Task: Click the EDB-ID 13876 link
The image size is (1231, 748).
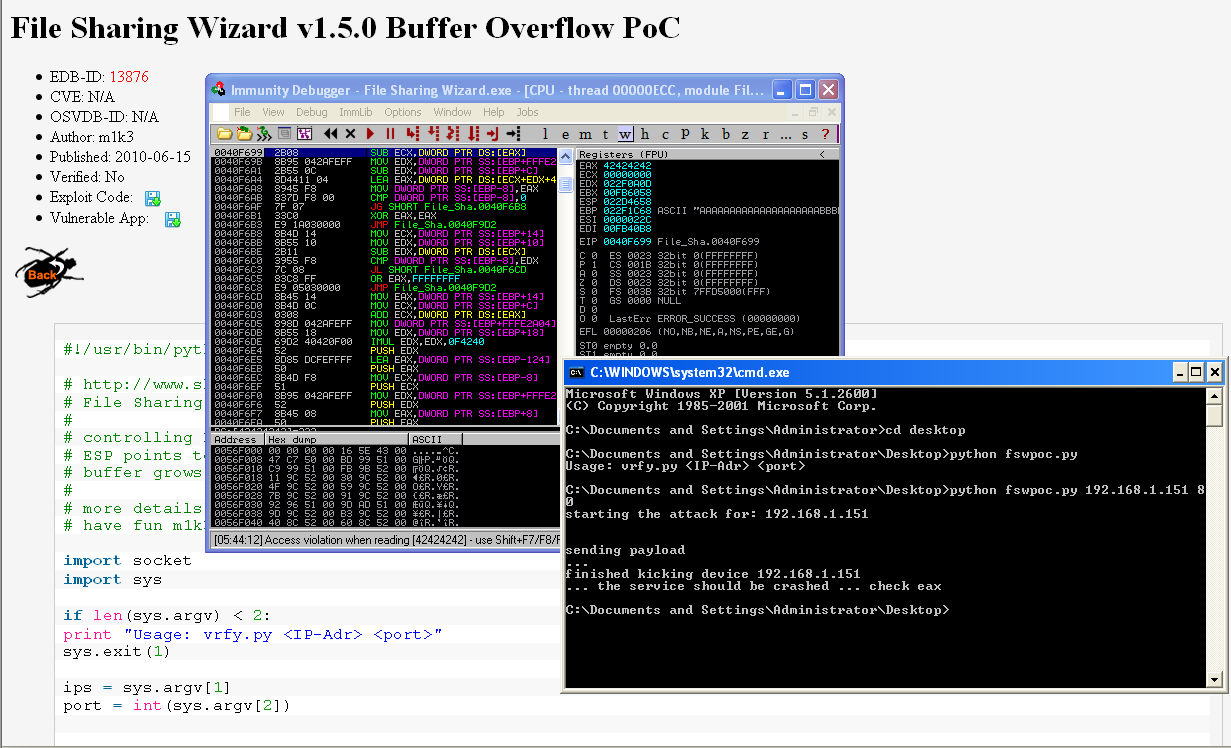Action: (x=129, y=77)
